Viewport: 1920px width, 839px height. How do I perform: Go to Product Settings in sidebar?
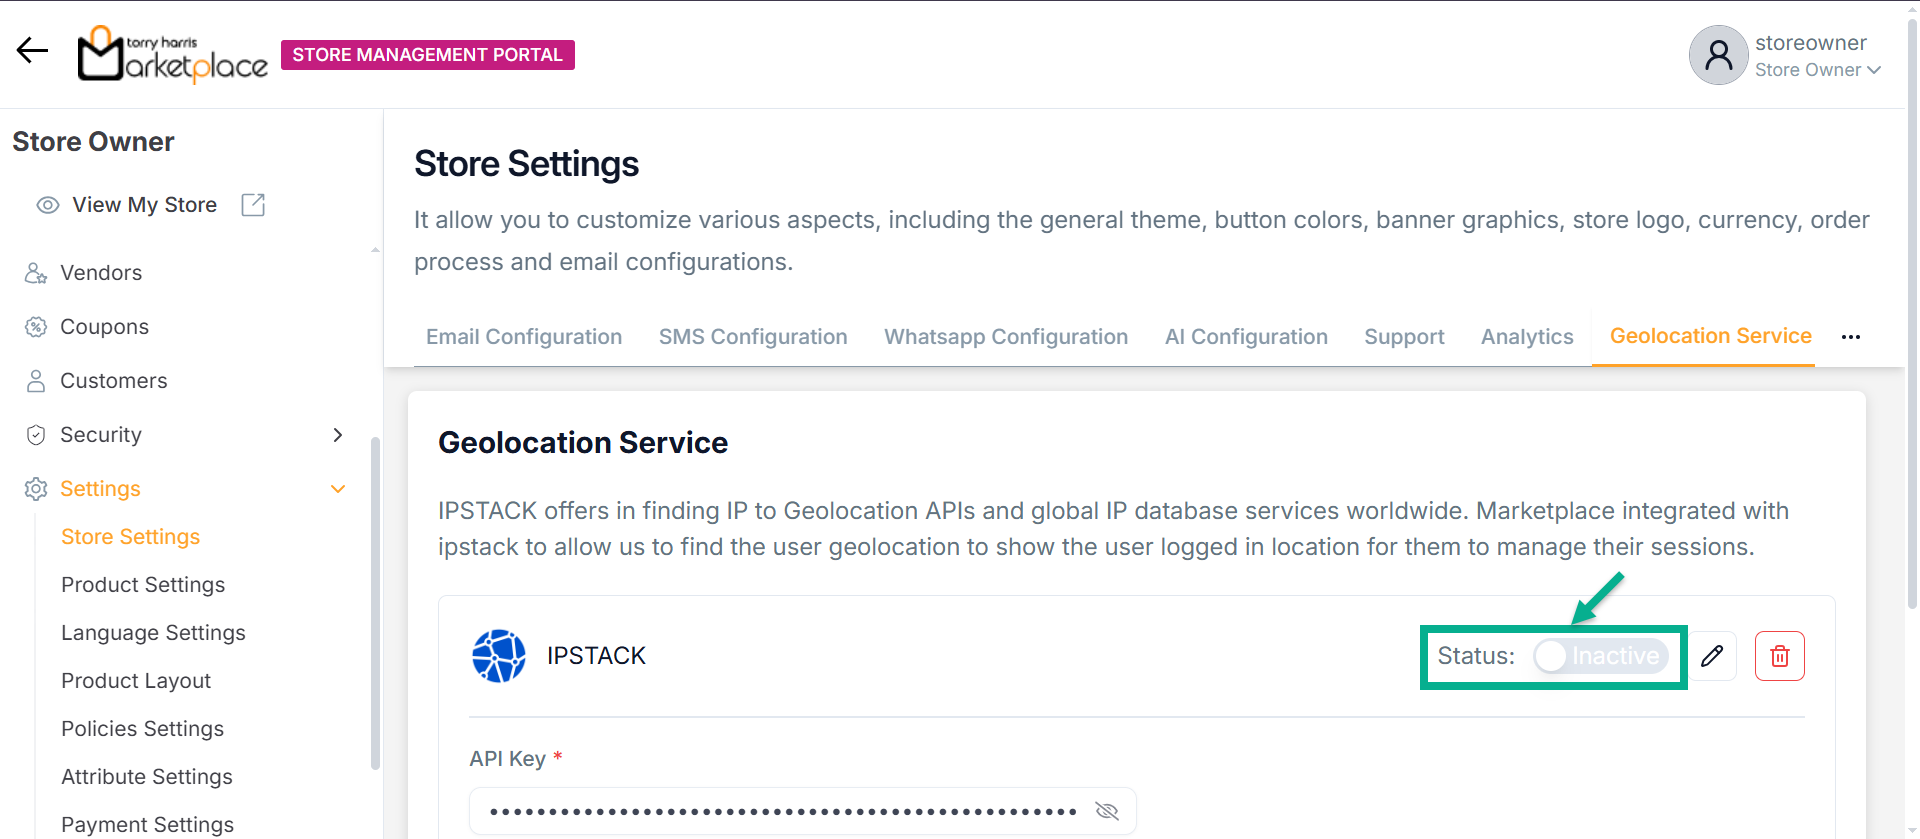(143, 585)
